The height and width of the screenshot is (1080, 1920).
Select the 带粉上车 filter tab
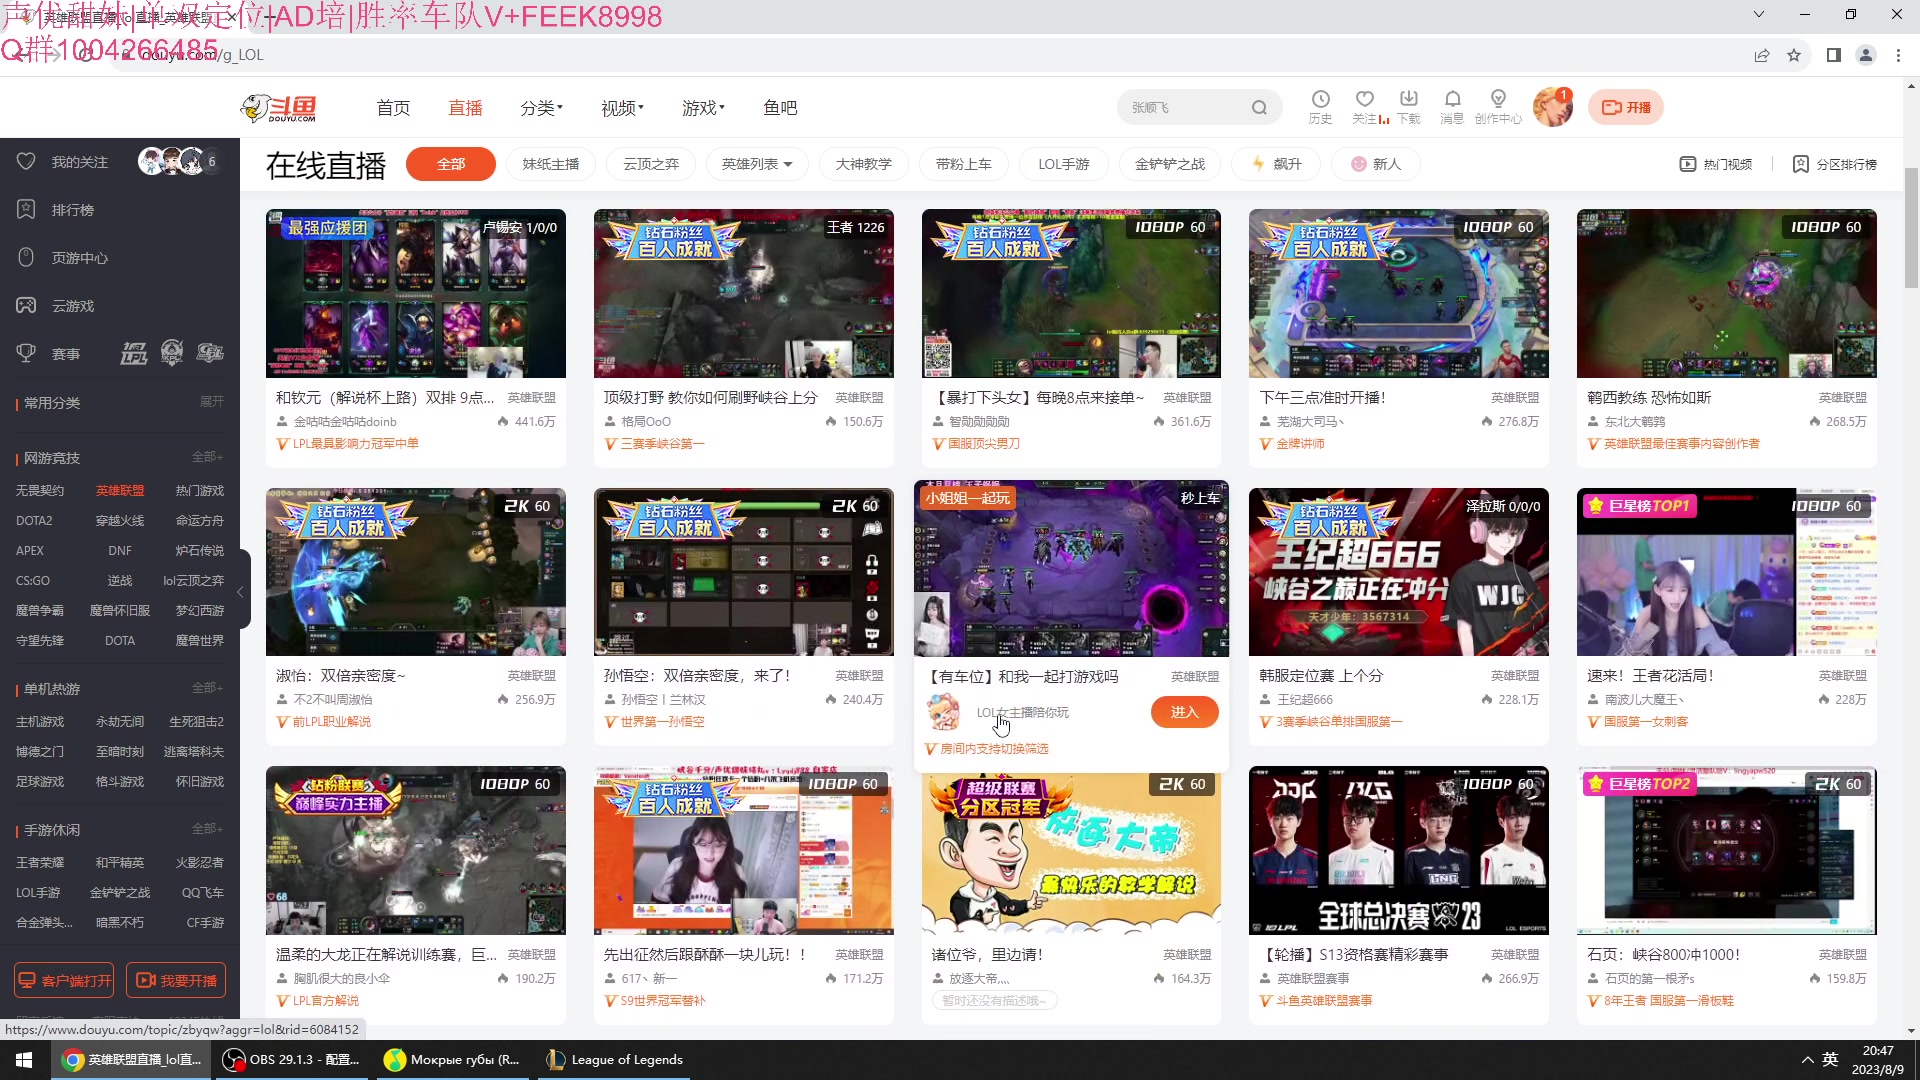pyautogui.click(x=964, y=164)
